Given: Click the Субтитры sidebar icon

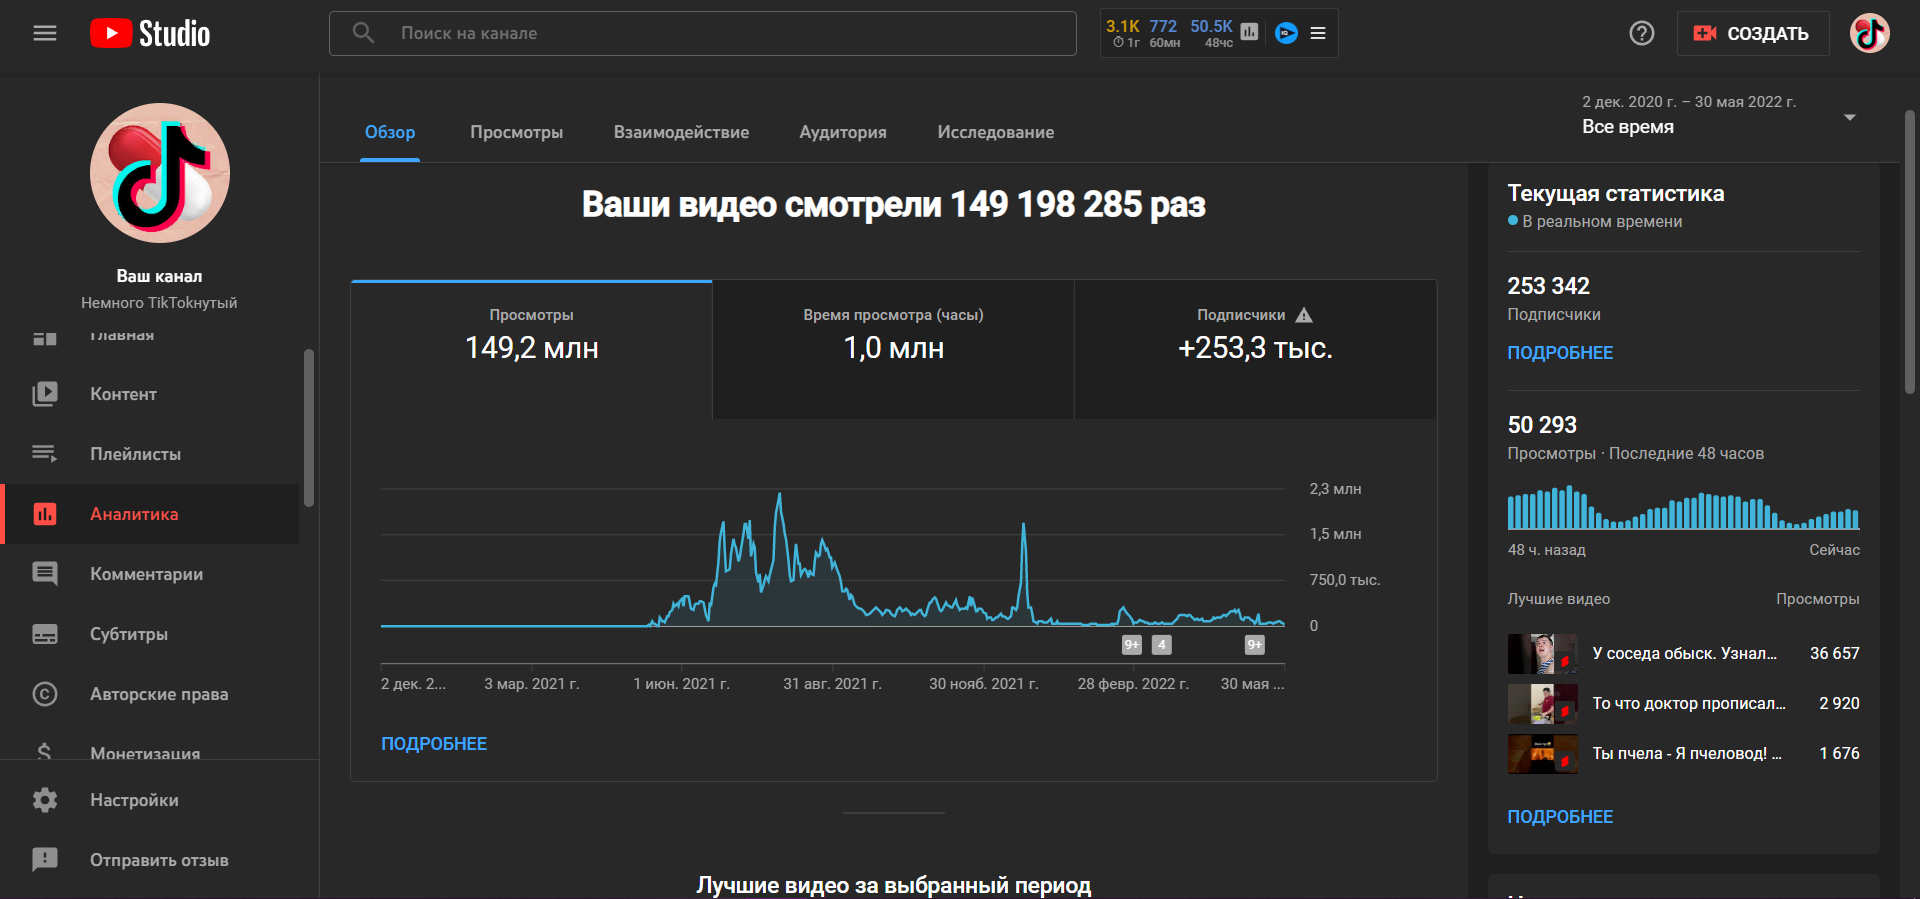Looking at the screenshot, I should pyautogui.click(x=45, y=634).
